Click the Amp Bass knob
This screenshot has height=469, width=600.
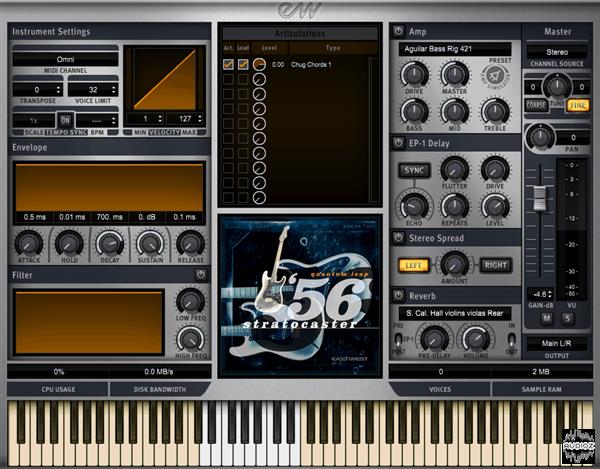[x=414, y=112]
